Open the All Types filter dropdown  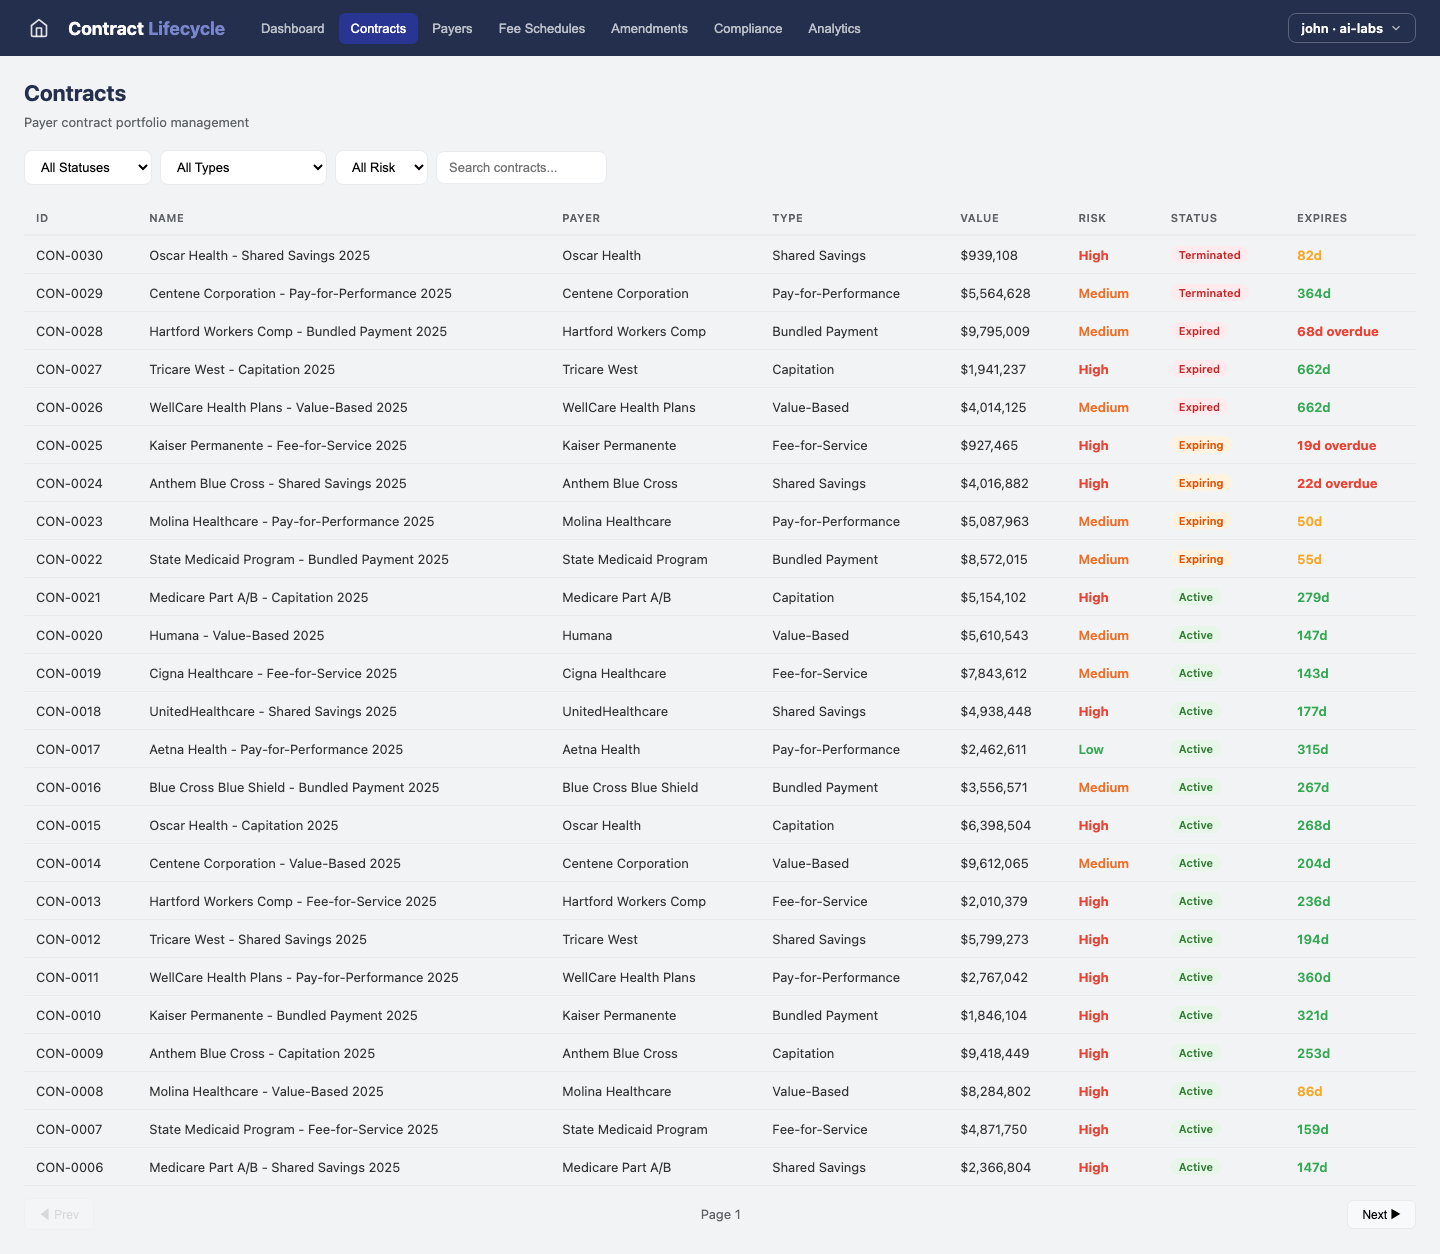pyautogui.click(x=243, y=167)
